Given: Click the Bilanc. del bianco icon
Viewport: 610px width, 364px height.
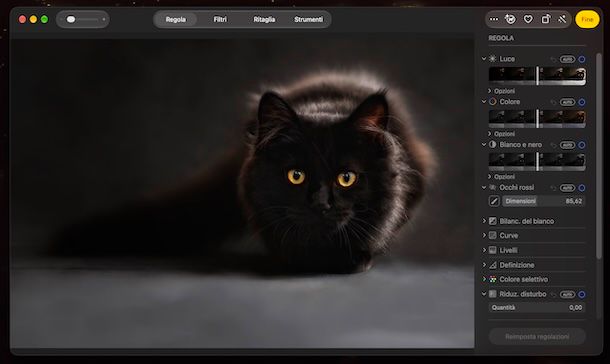Looking at the screenshot, I should [493, 221].
